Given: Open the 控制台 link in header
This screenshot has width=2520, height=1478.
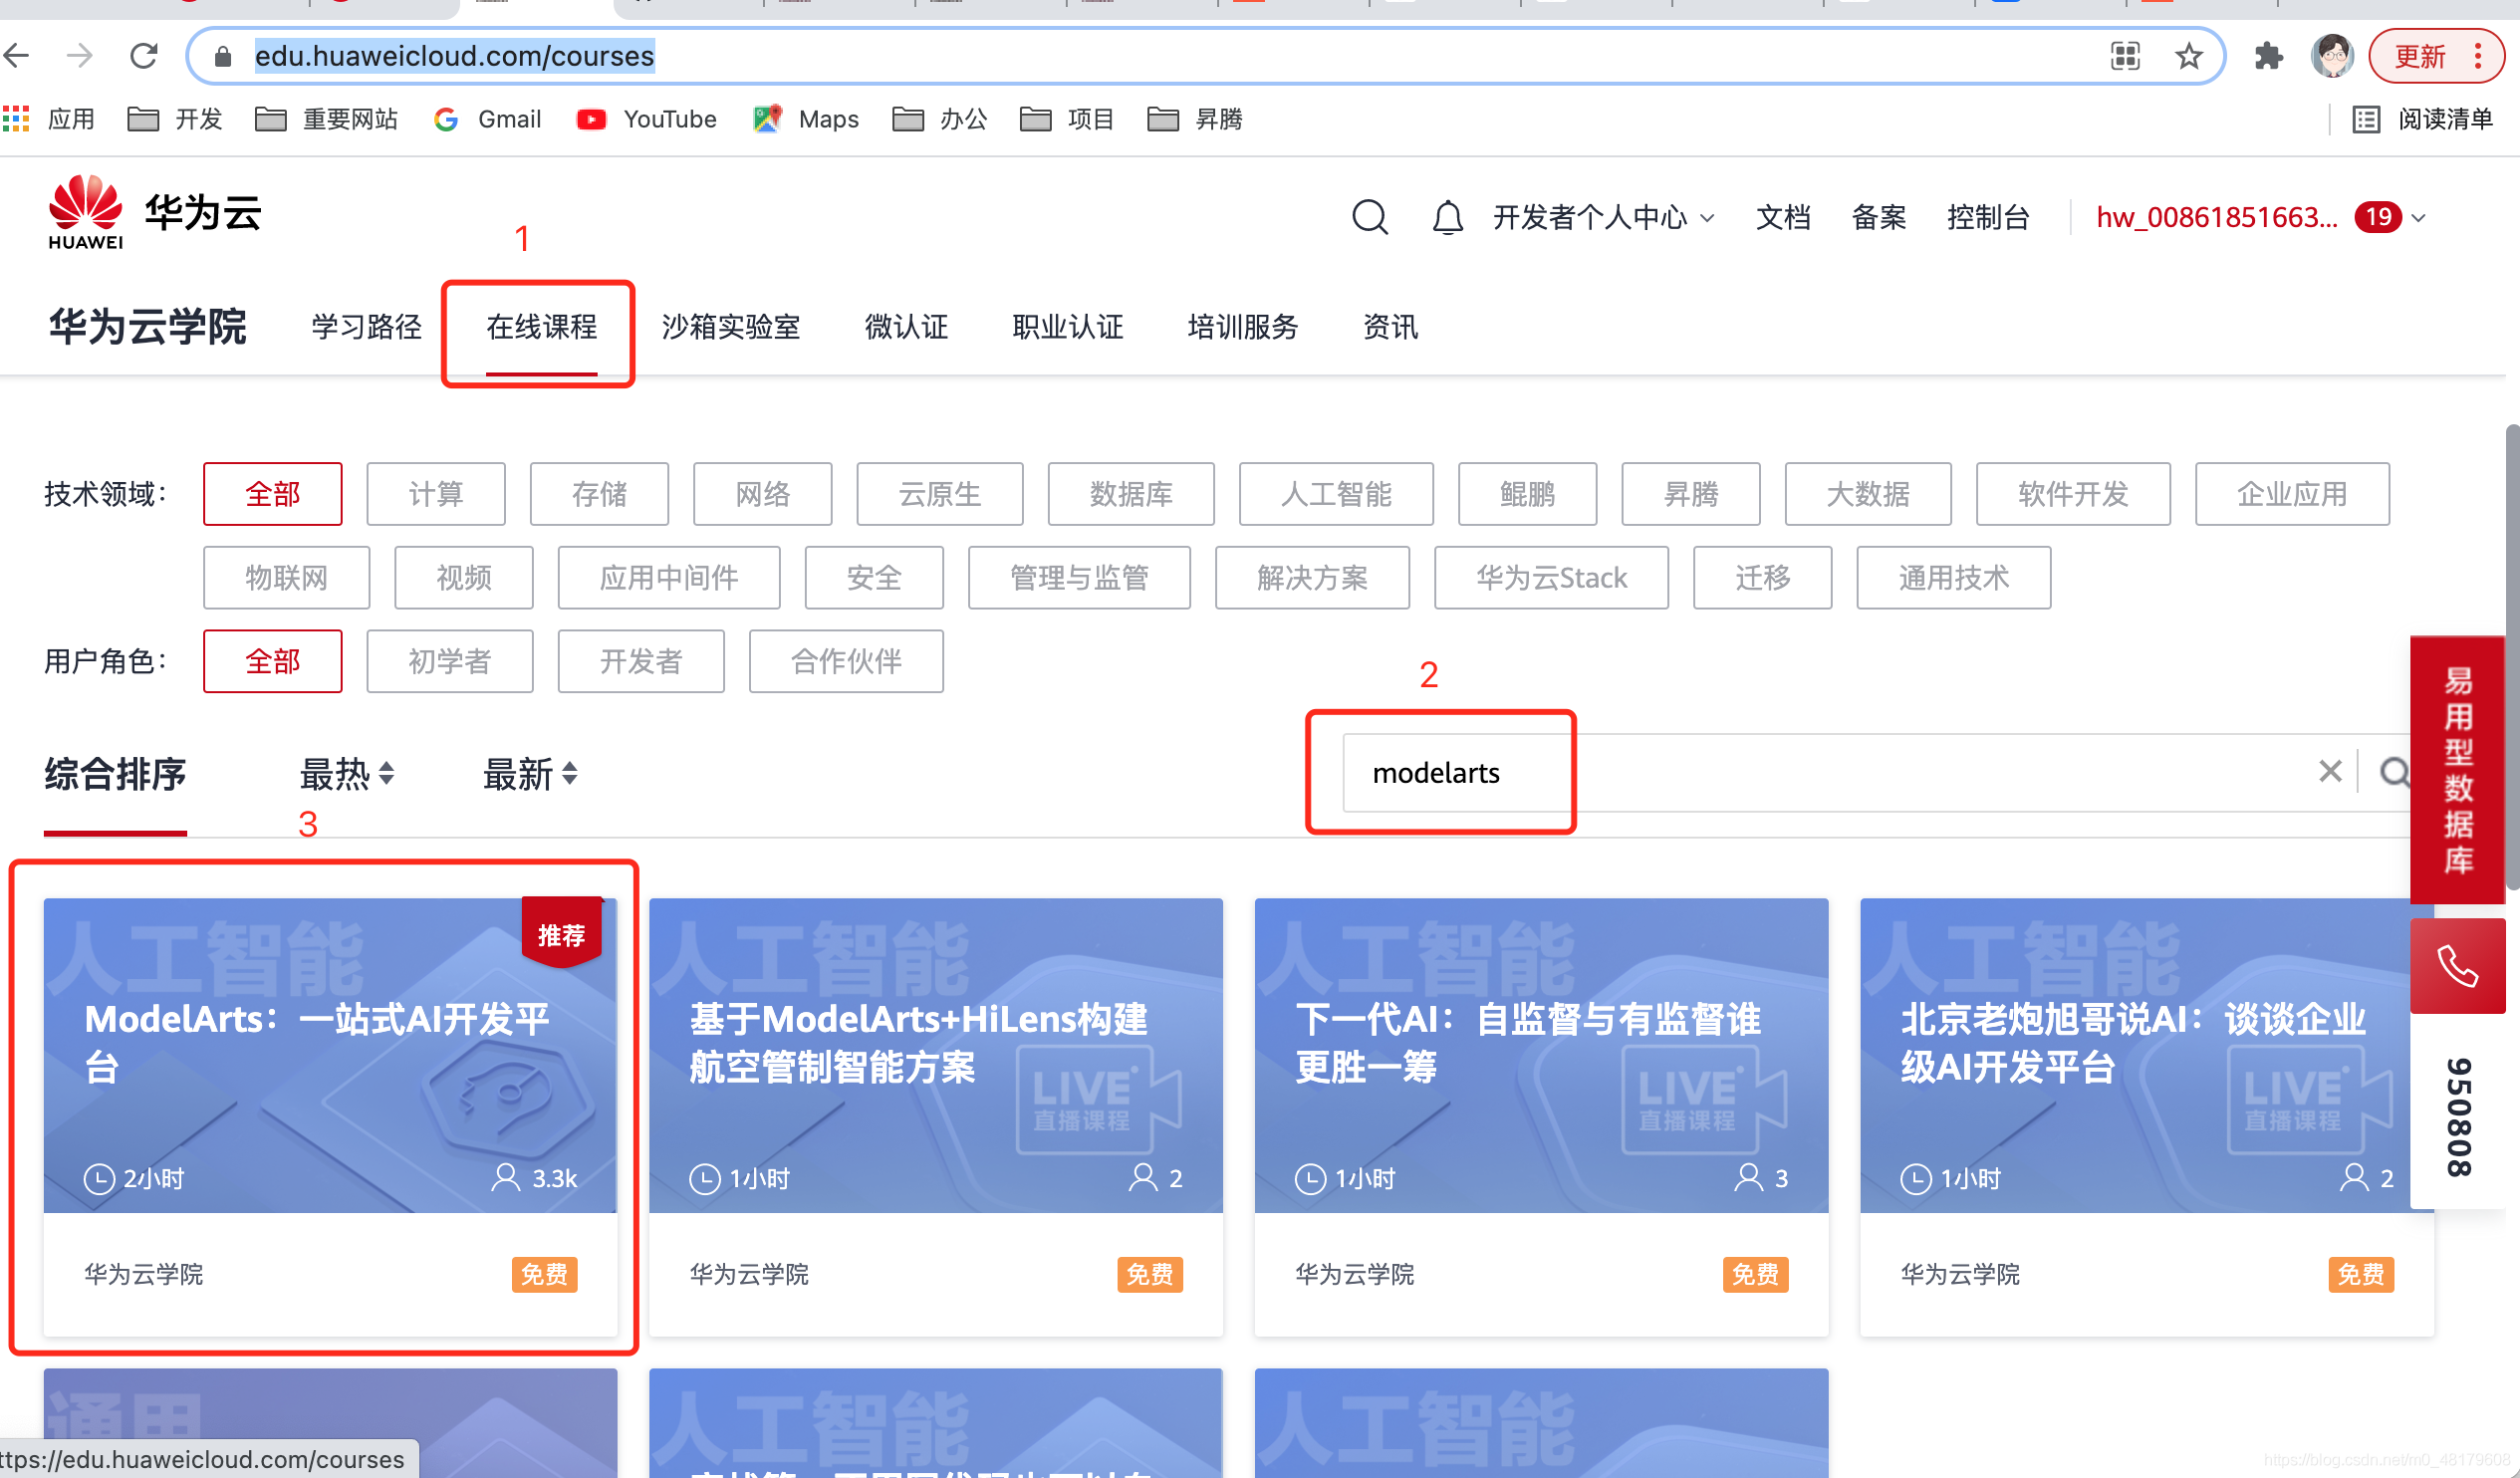Looking at the screenshot, I should [1988, 217].
